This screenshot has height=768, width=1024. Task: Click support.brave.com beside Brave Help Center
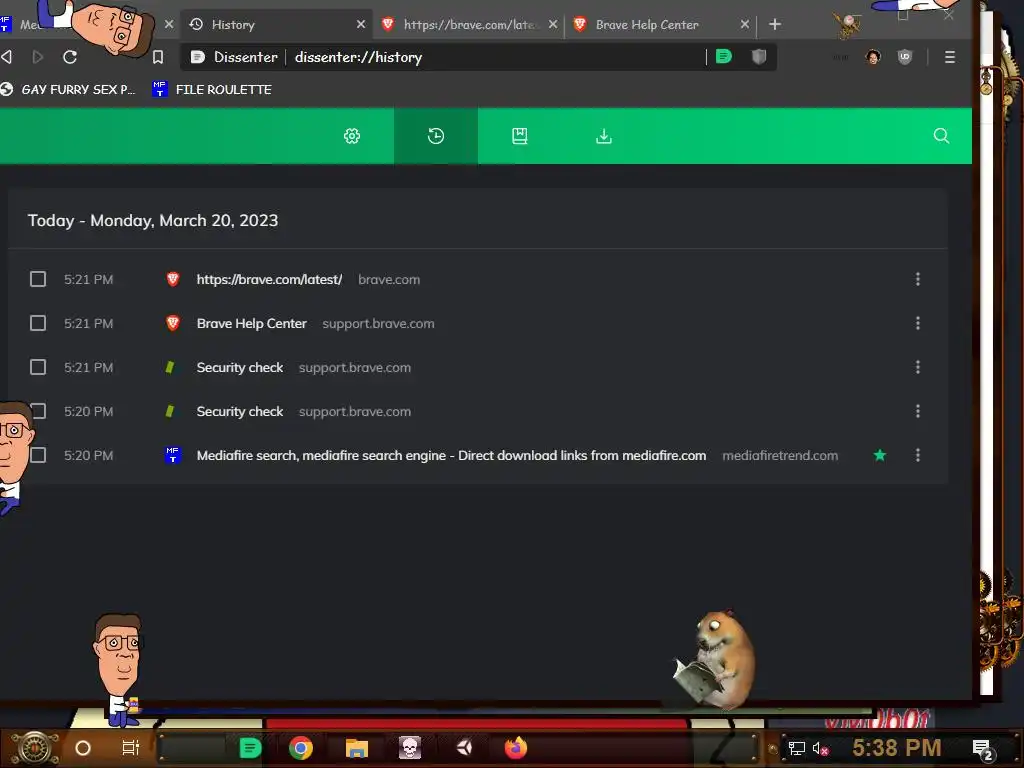378,323
